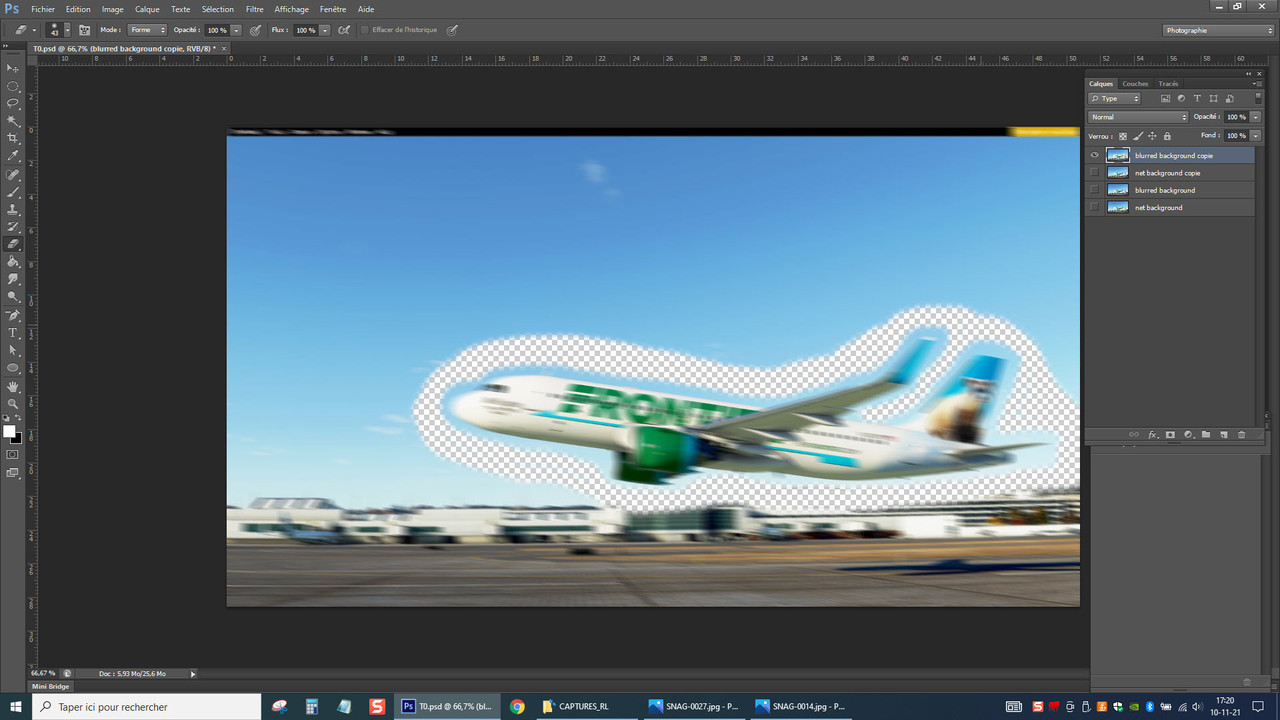The width and height of the screenshot is (1280, 720).
Task: Select the Crop tool
Action: coord(13,138)
